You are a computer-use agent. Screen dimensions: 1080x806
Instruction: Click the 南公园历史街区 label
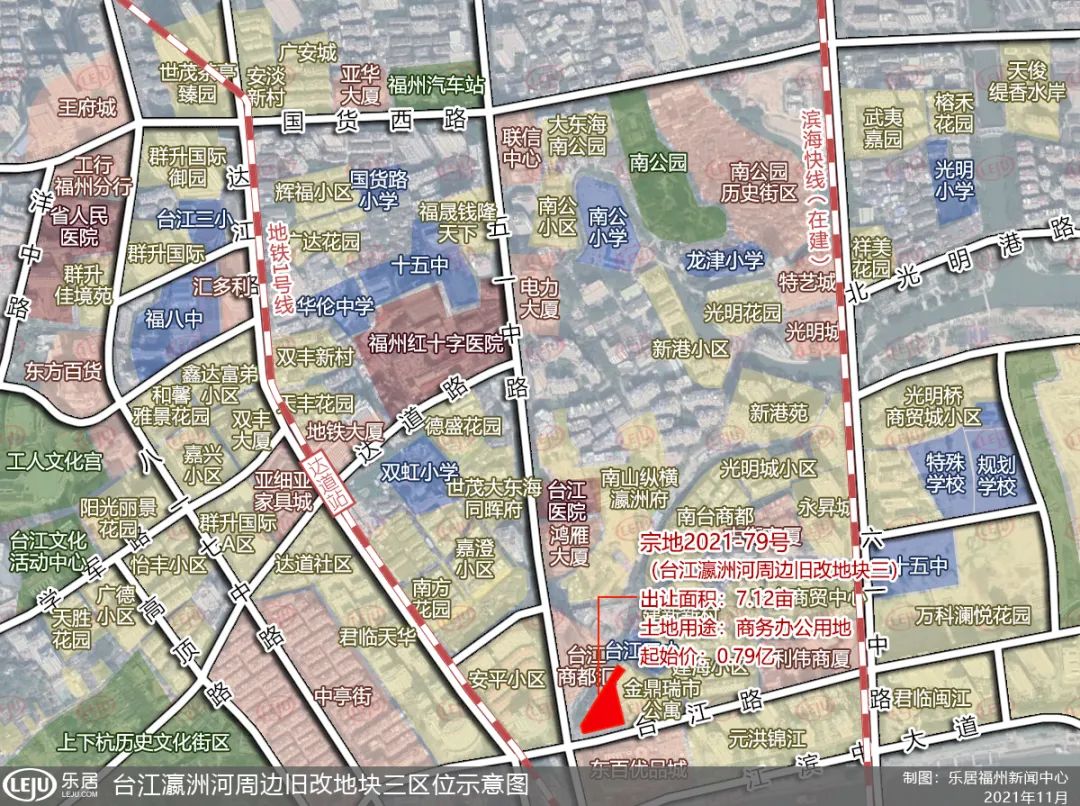coord(758,182)
